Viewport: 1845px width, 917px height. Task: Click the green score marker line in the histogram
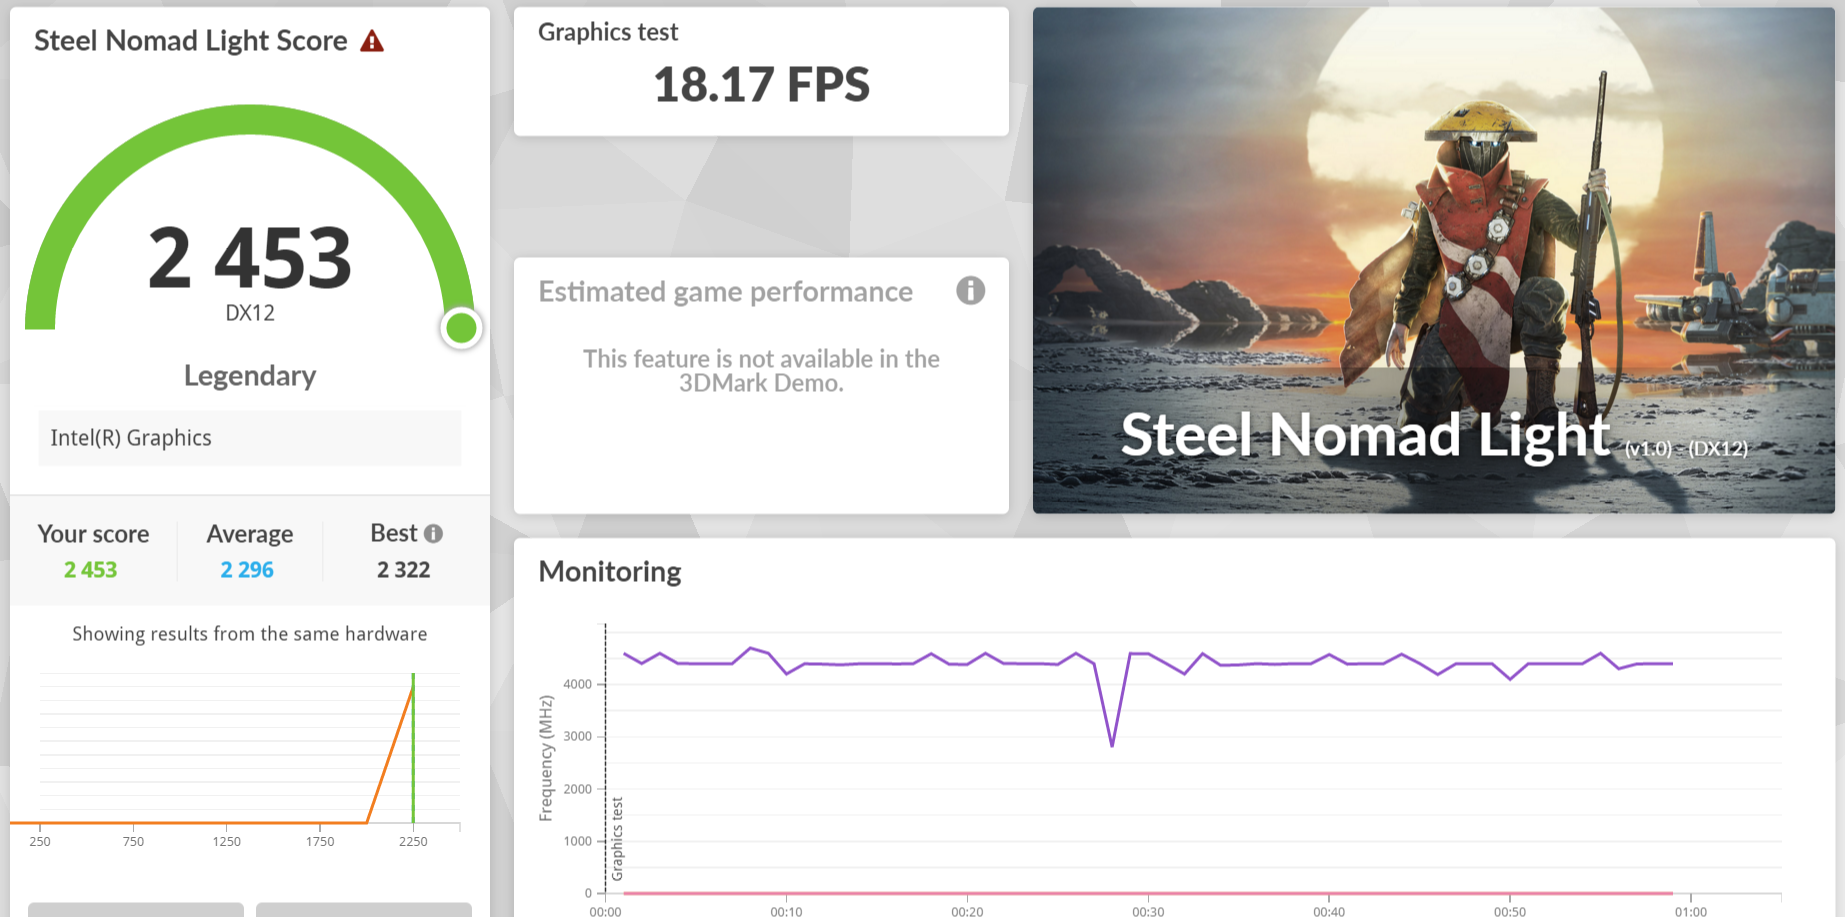[413, 748]
